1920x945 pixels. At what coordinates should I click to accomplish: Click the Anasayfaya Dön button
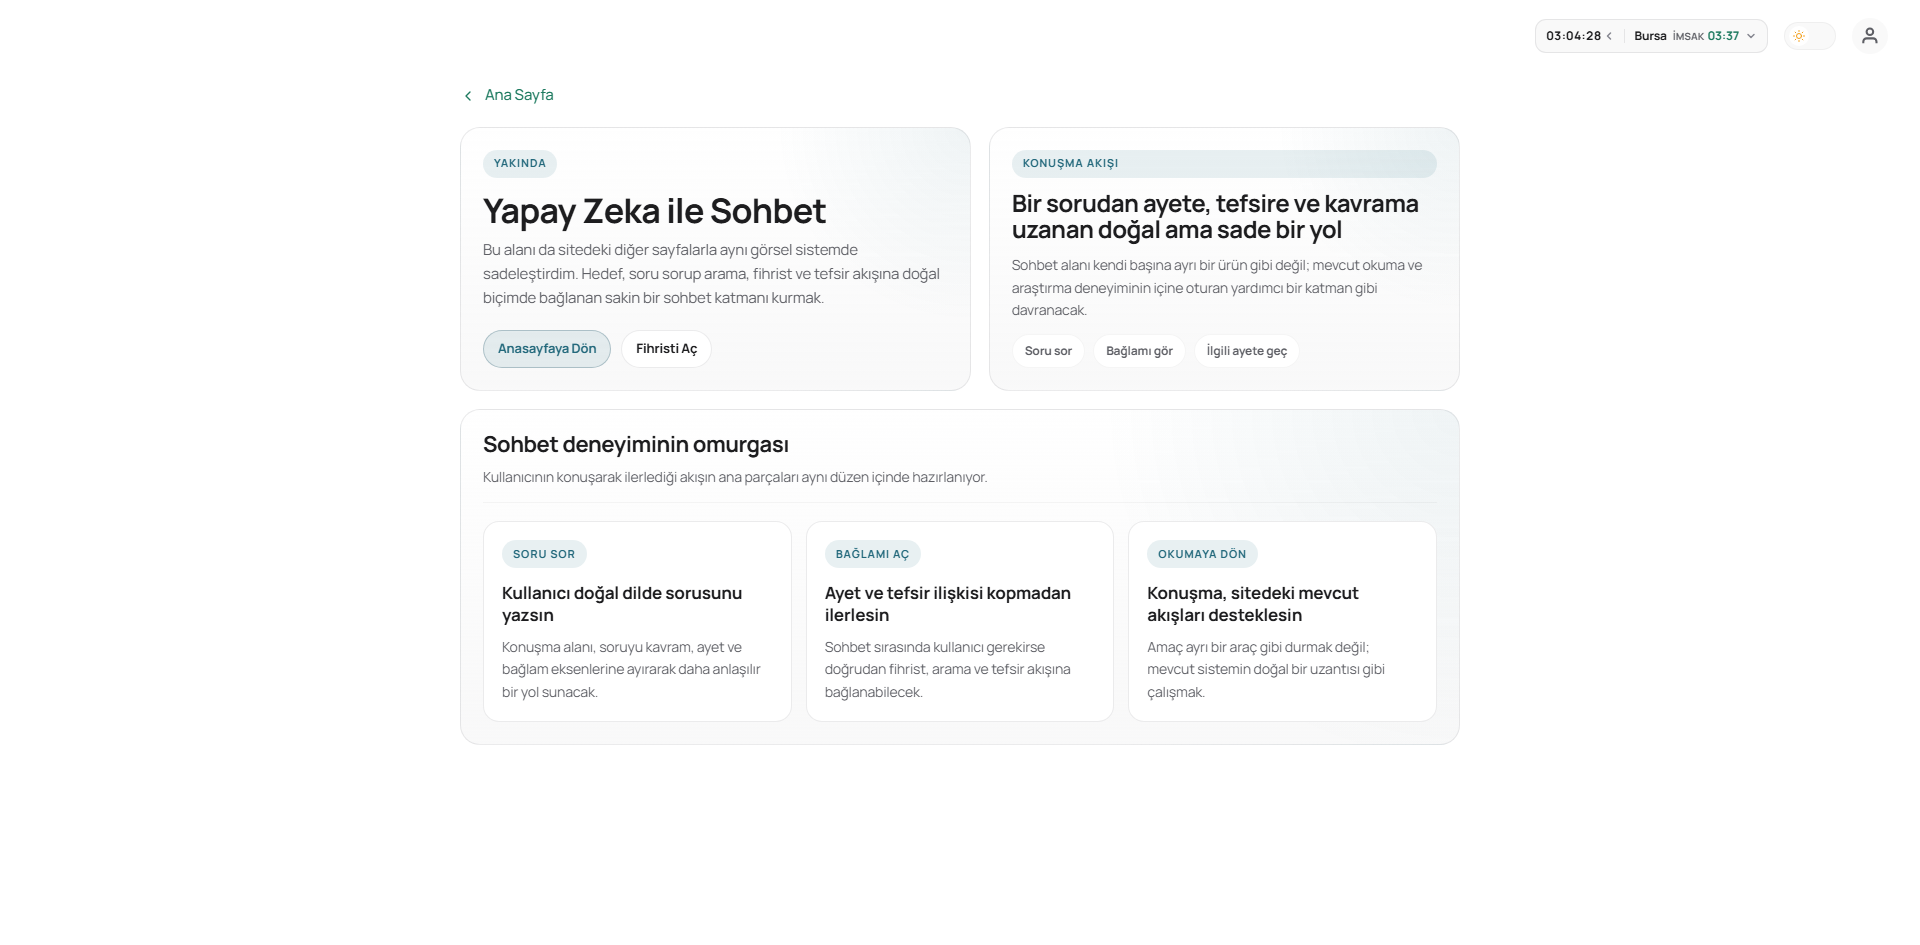(547, 349)
